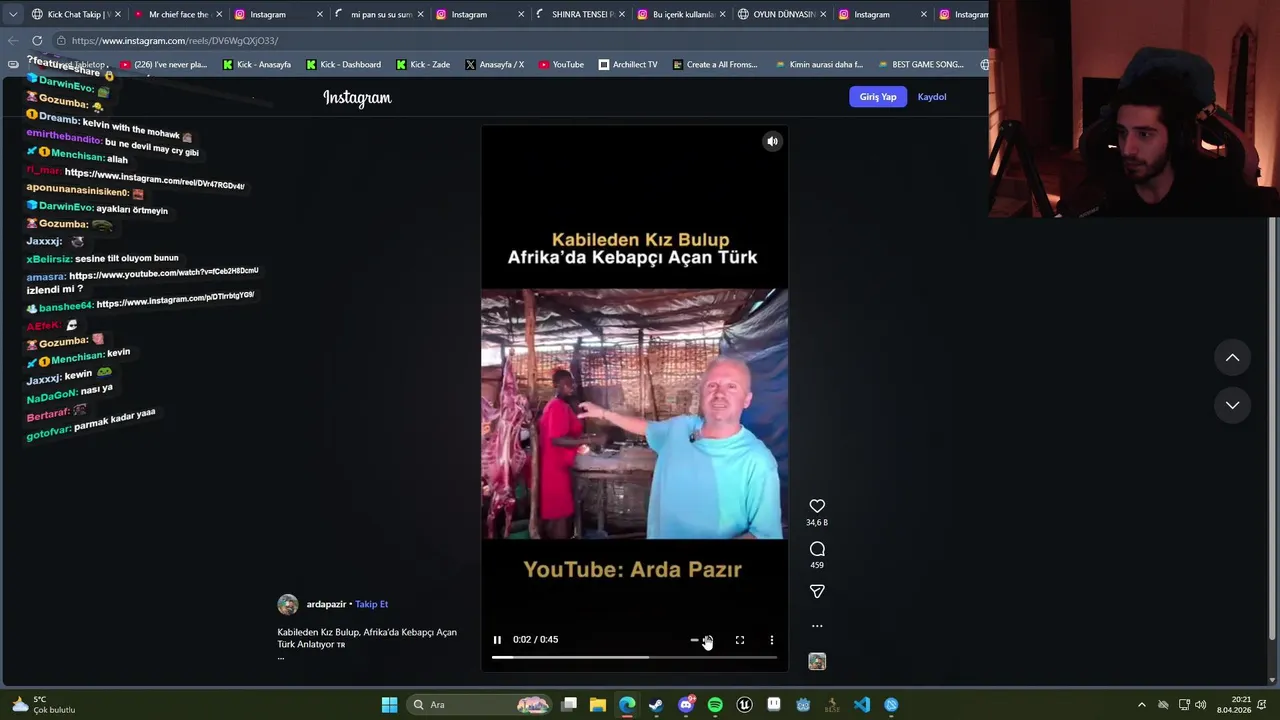1280x720 pixels.
Task: Close the Kick Chat Takip tab
Action: [x=117, y=14]
